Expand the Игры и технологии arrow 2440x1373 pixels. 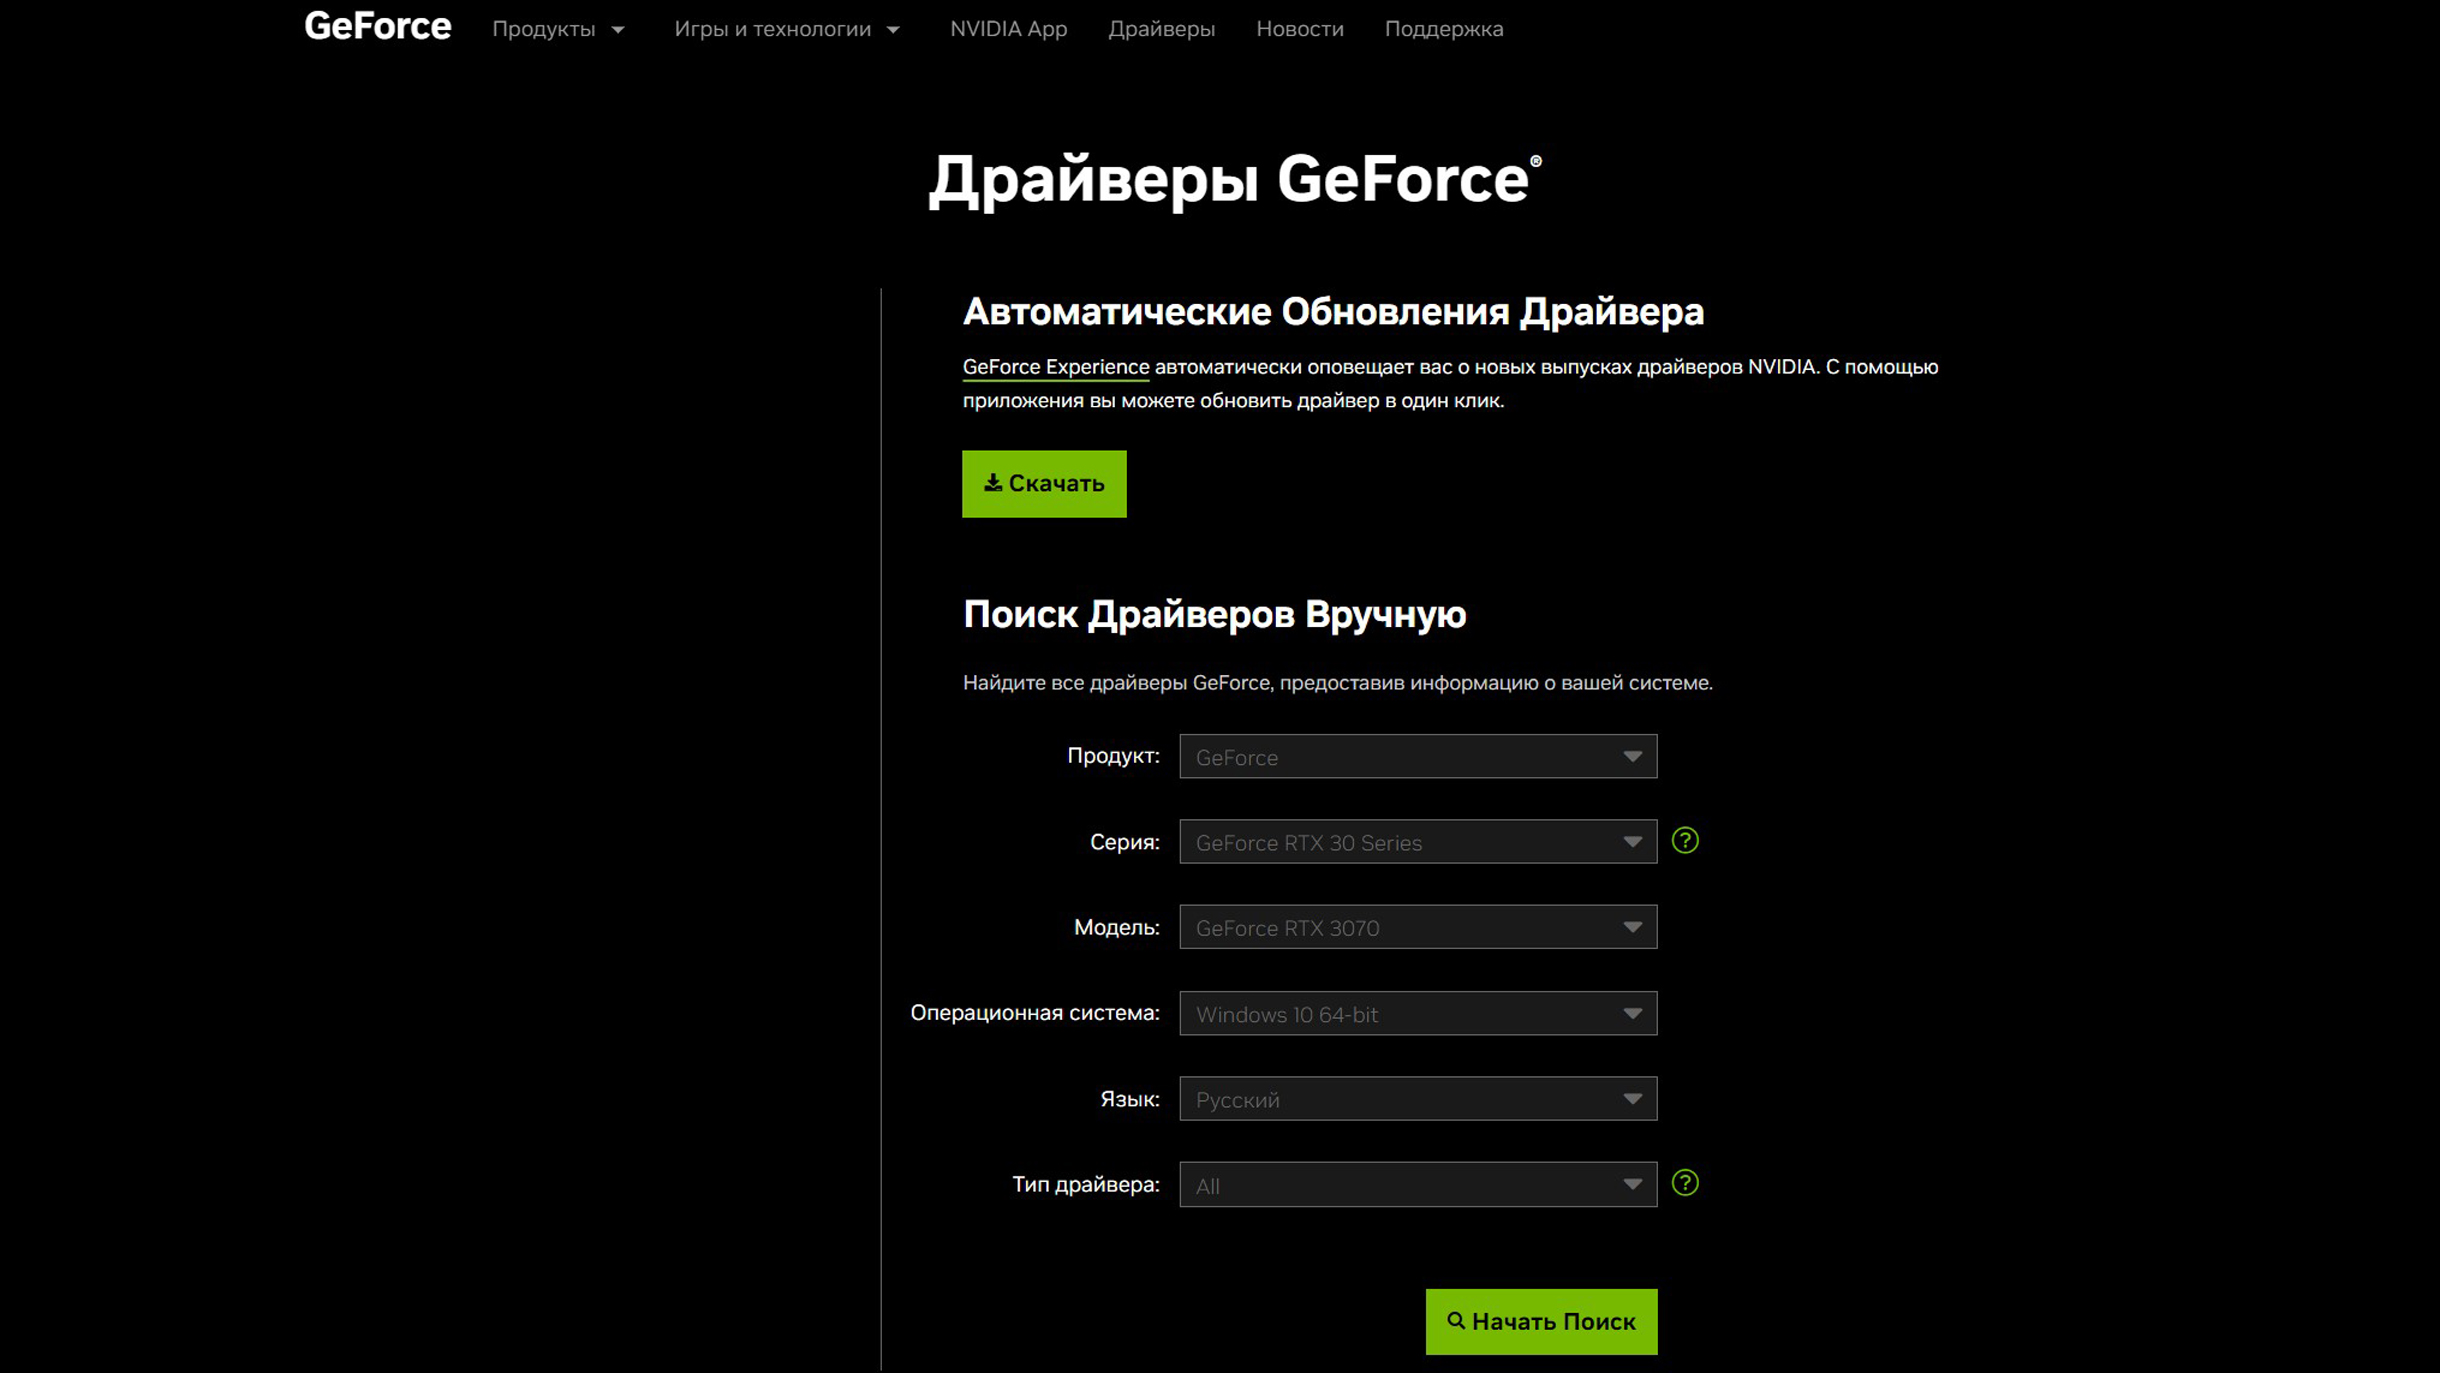click(893, 30)
